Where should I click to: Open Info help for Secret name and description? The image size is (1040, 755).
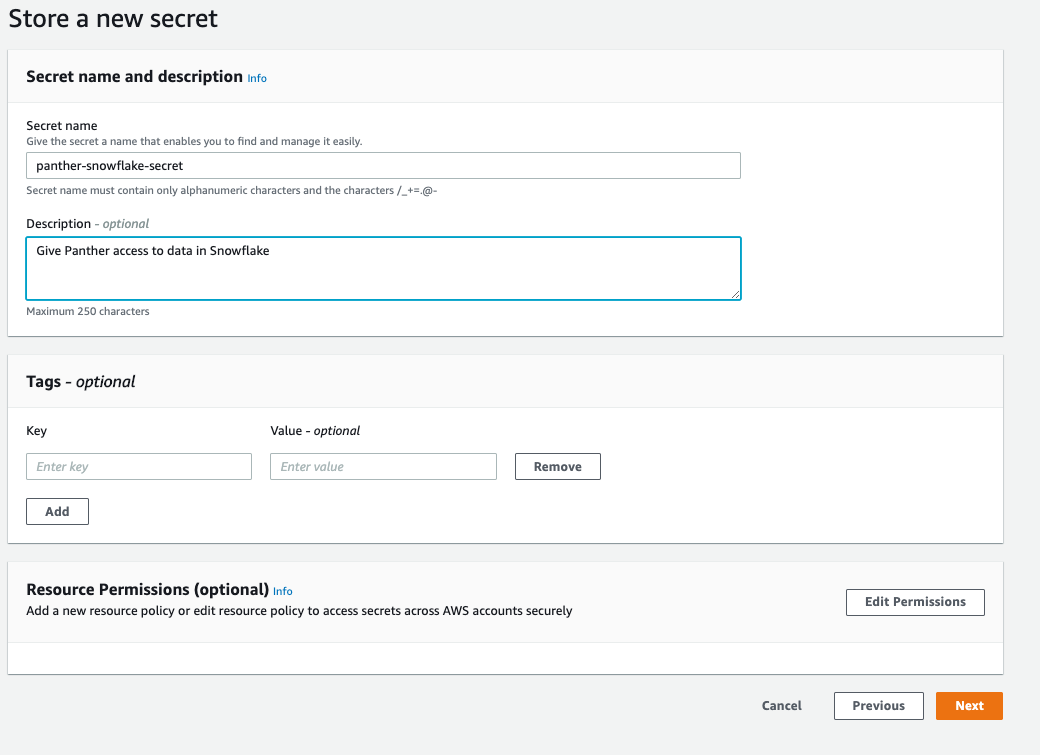pyautogui.click(x=257, y=78)
